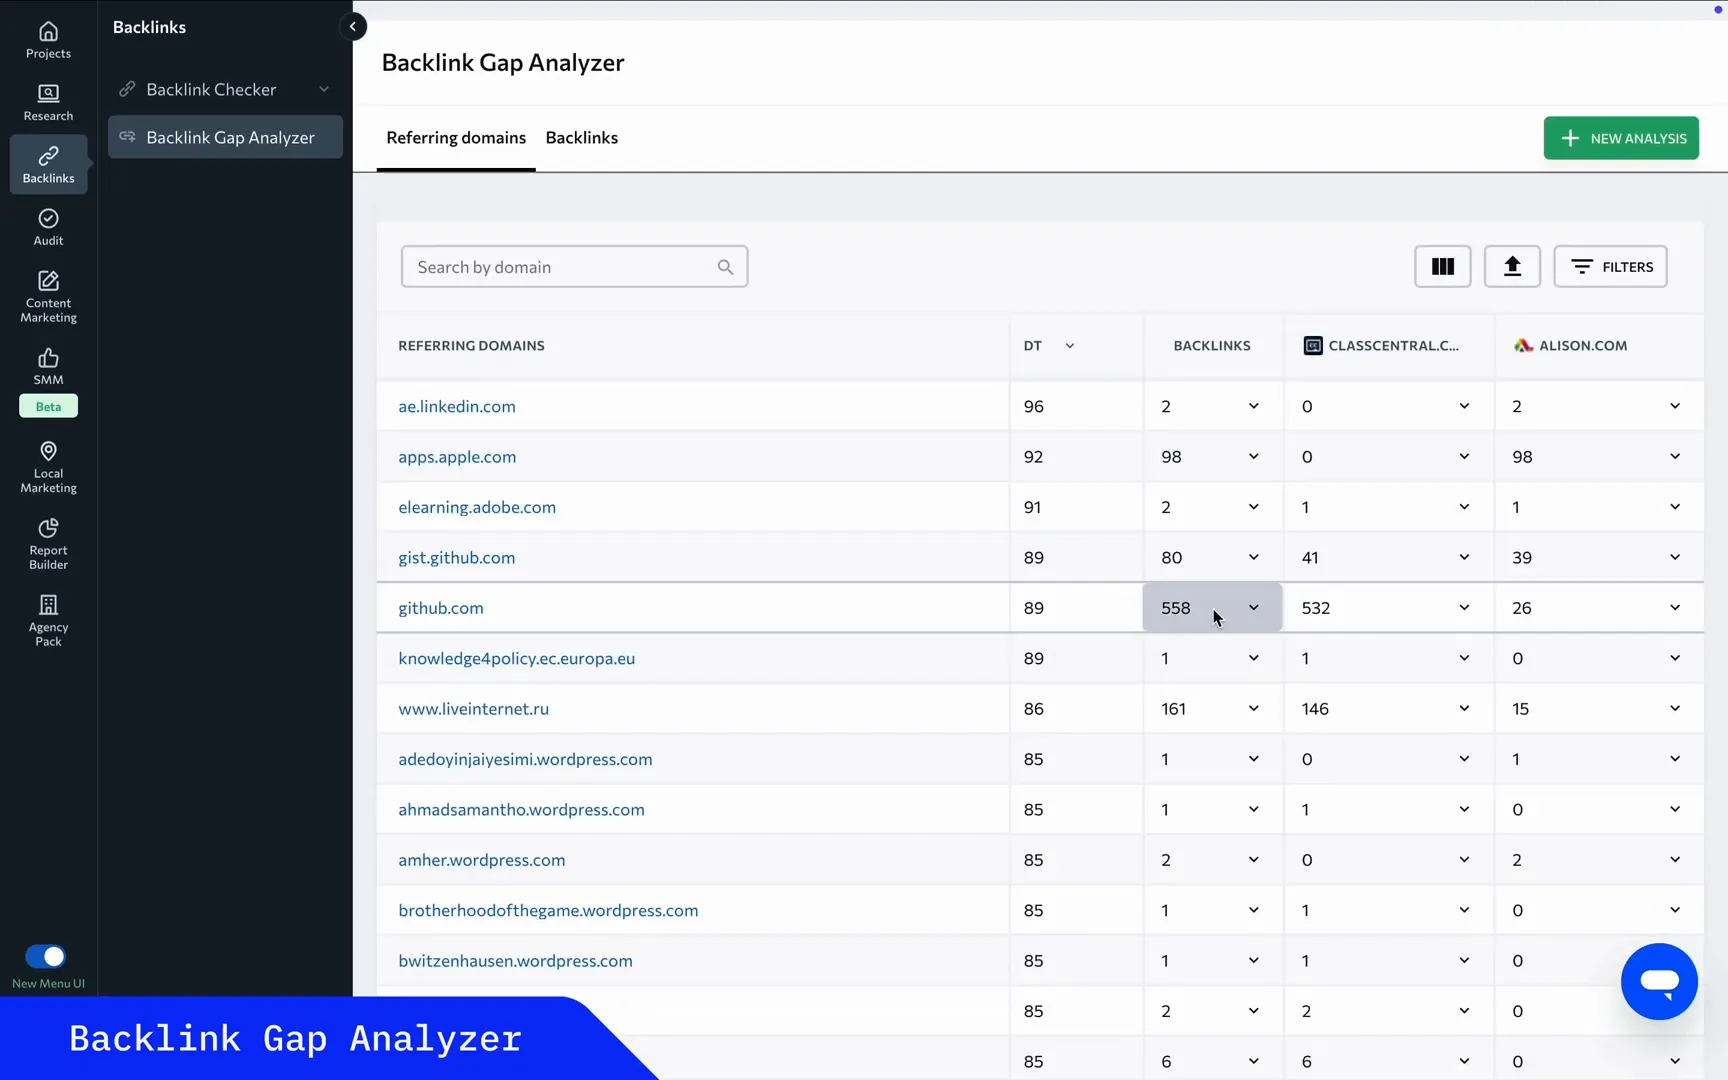Expand backlinks details for github.com row
This screenshot has height=1080, width=1728.
(1254, 607)
